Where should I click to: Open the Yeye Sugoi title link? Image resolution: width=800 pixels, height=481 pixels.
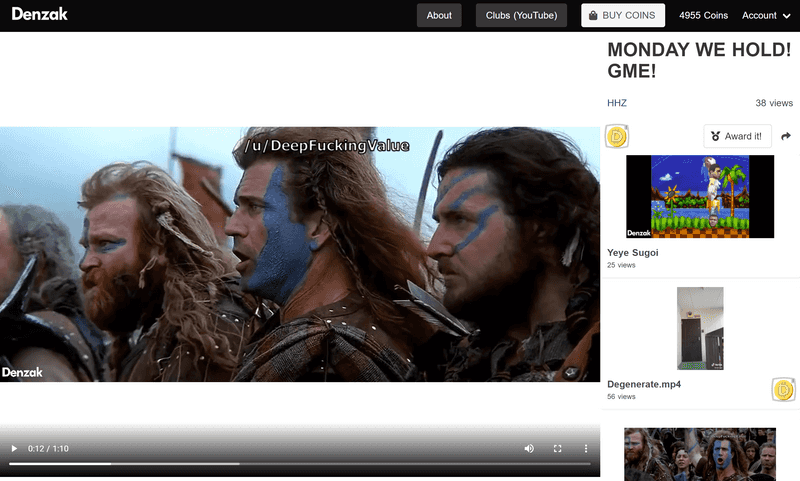[633, 253]
